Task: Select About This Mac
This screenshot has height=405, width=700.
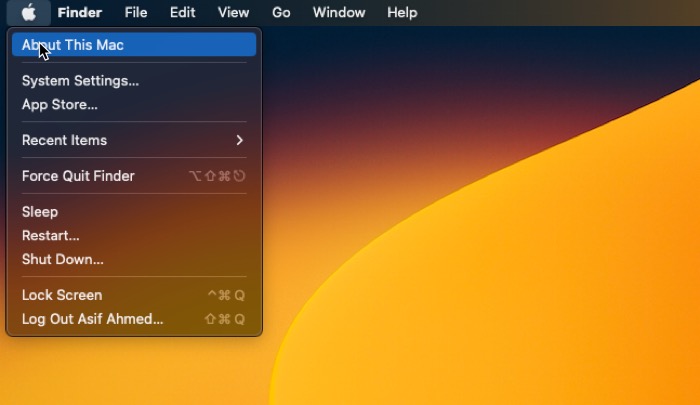Action: click(x=134, y=45)
